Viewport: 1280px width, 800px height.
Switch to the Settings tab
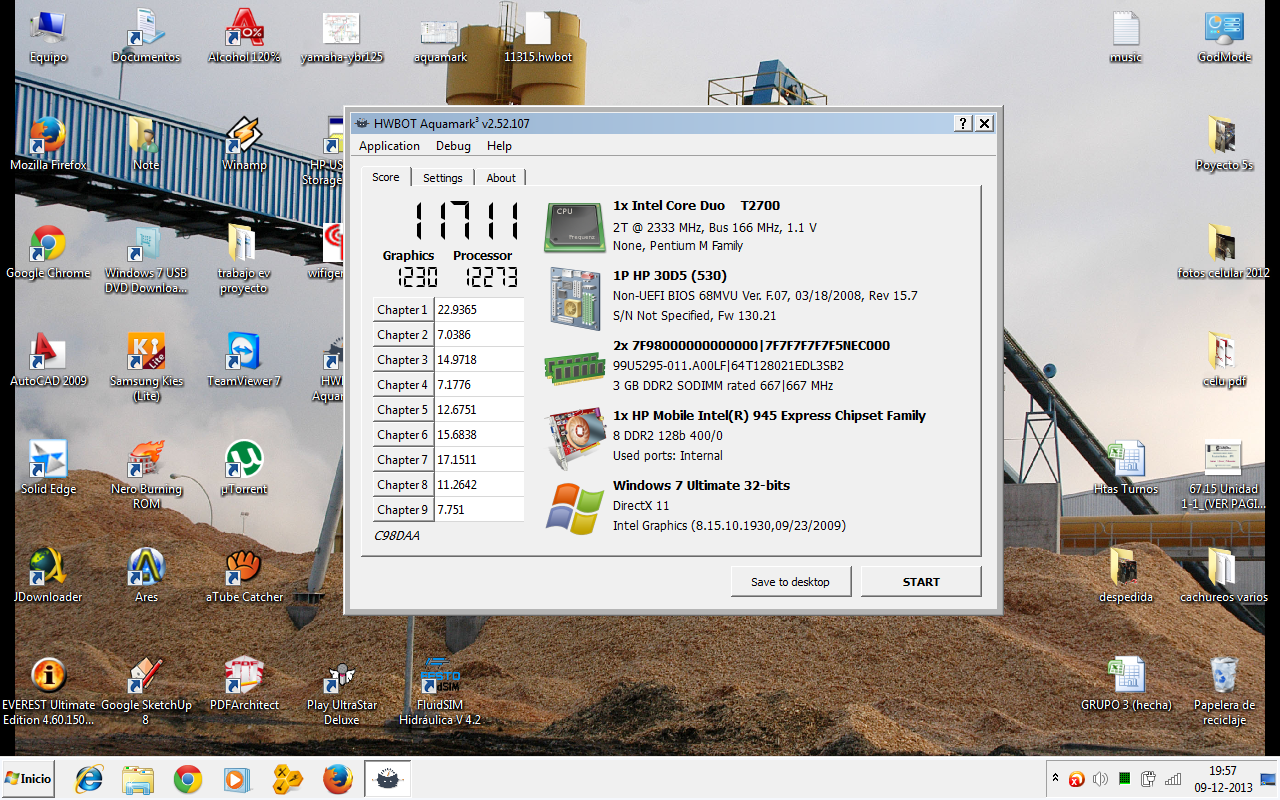pyautogui.click(x=442, y=178)
